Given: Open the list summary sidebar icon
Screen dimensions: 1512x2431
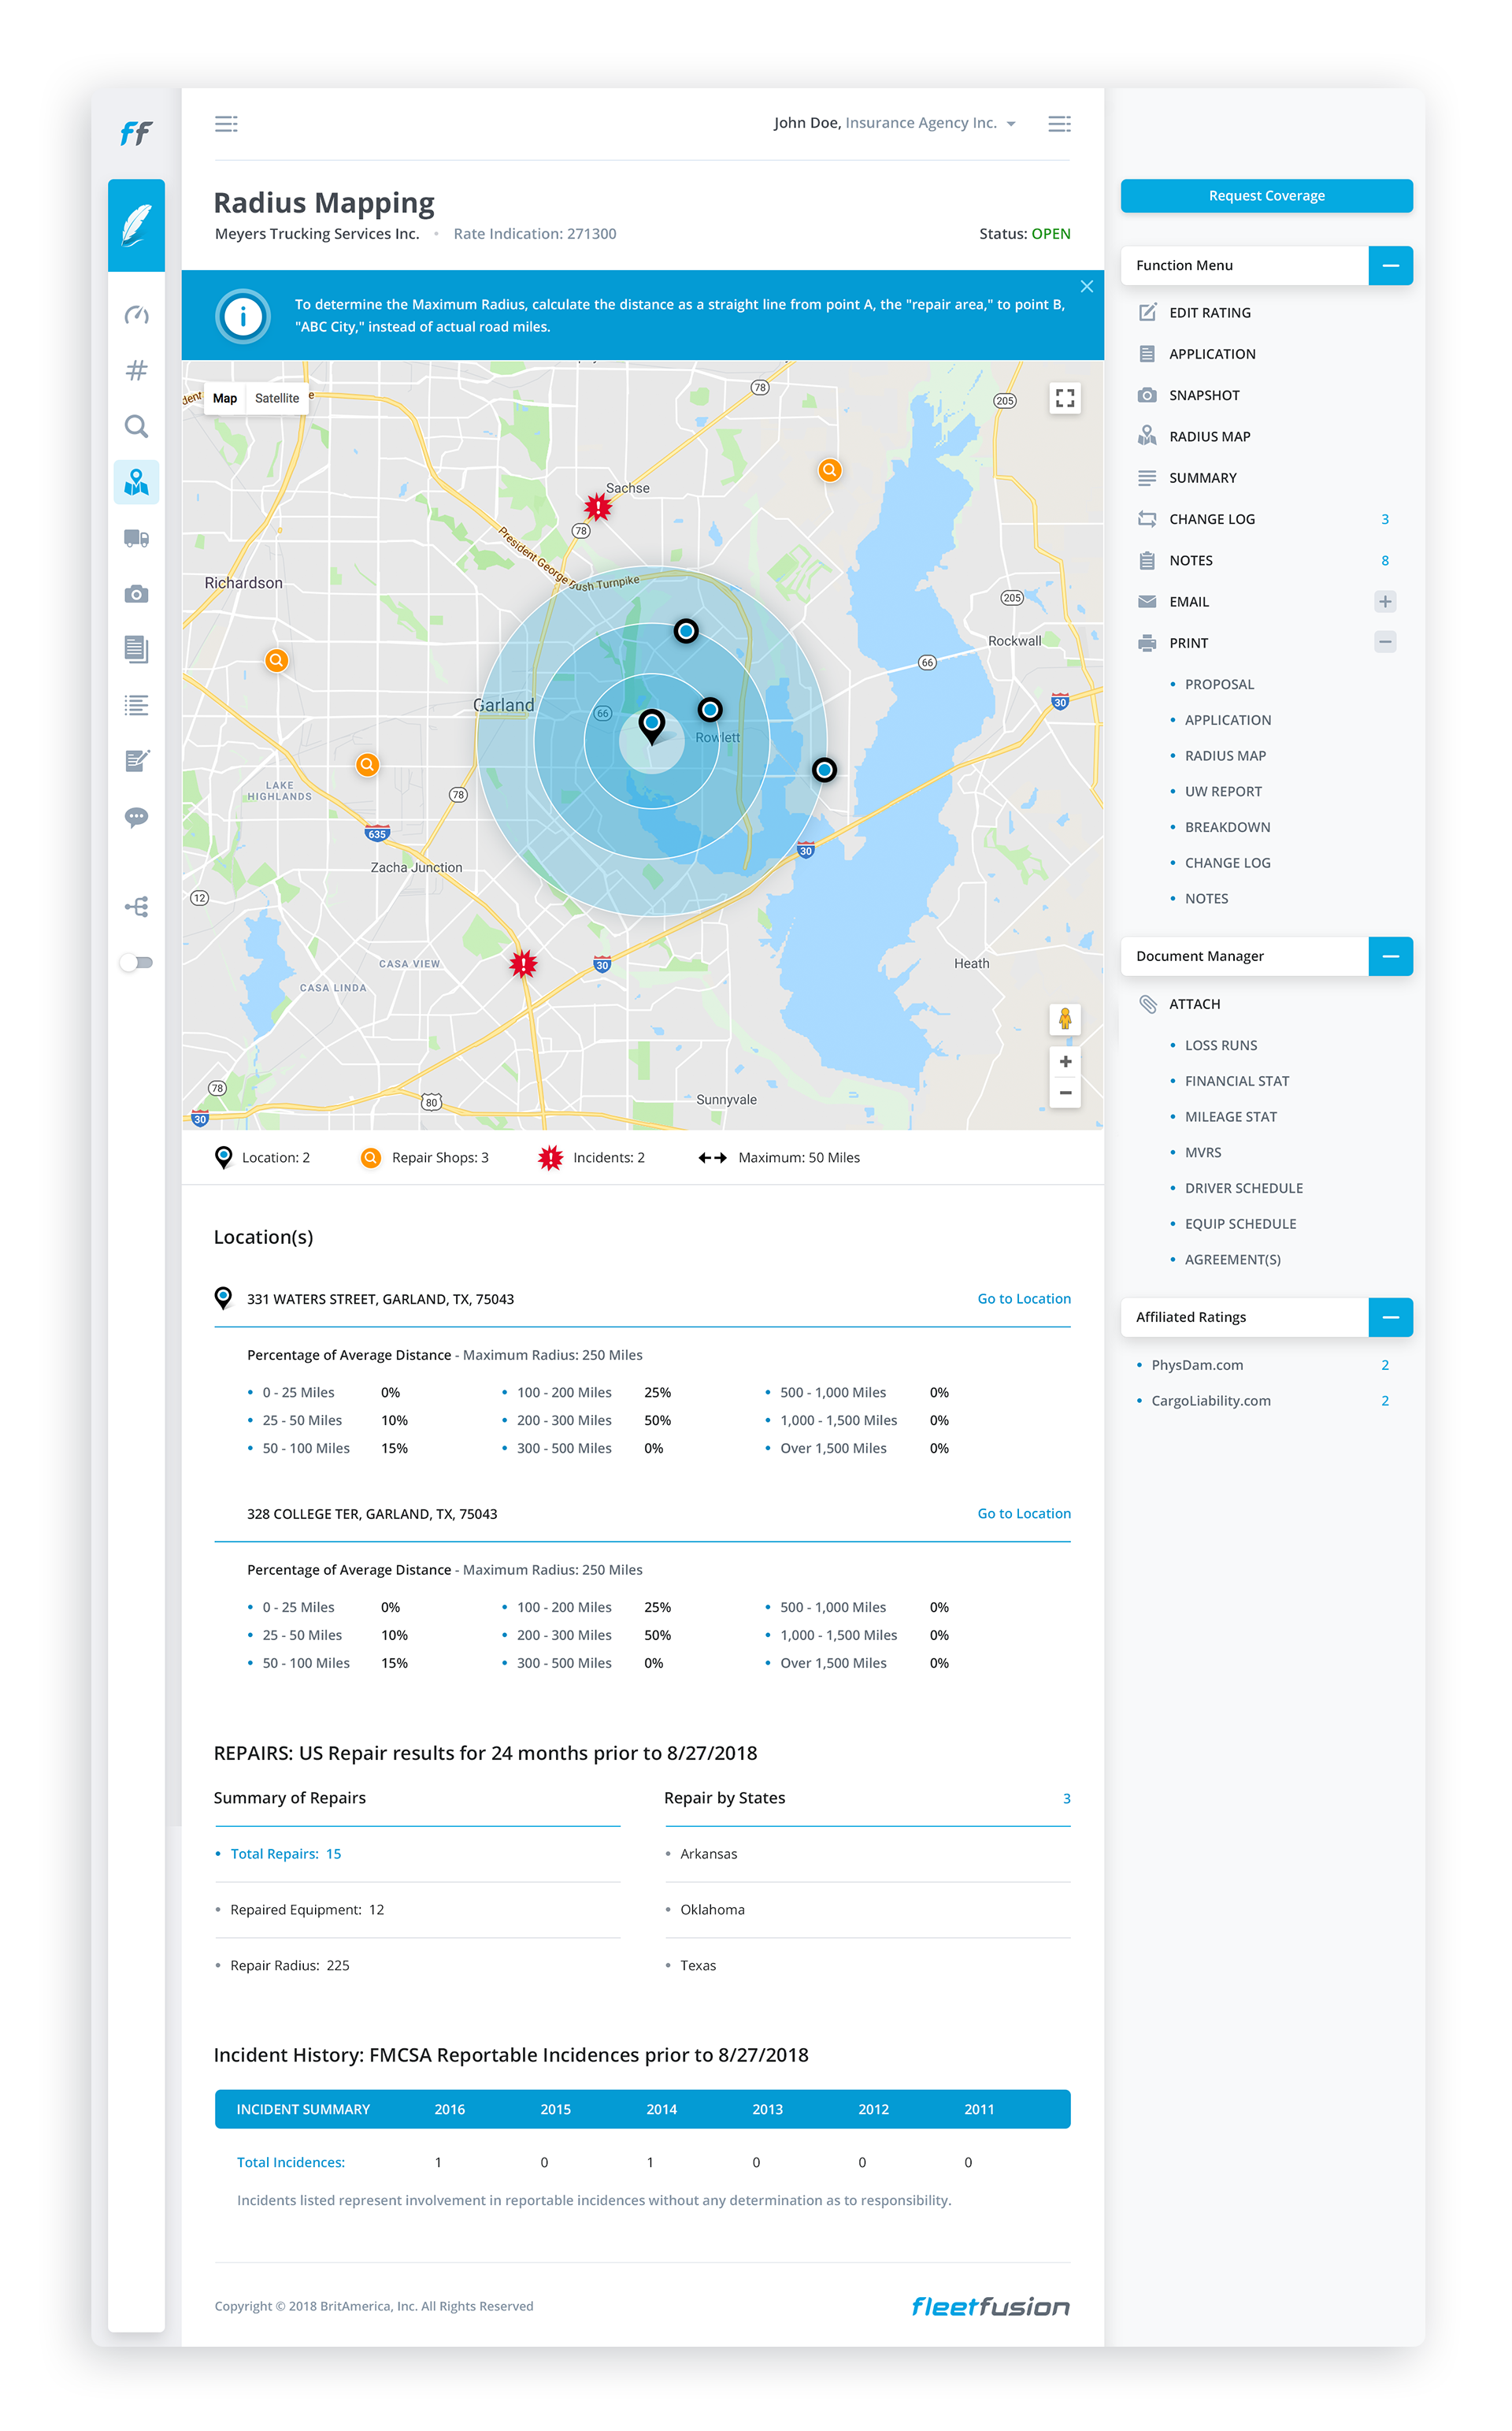Looking at the screenshot, I should click(136, 705).
